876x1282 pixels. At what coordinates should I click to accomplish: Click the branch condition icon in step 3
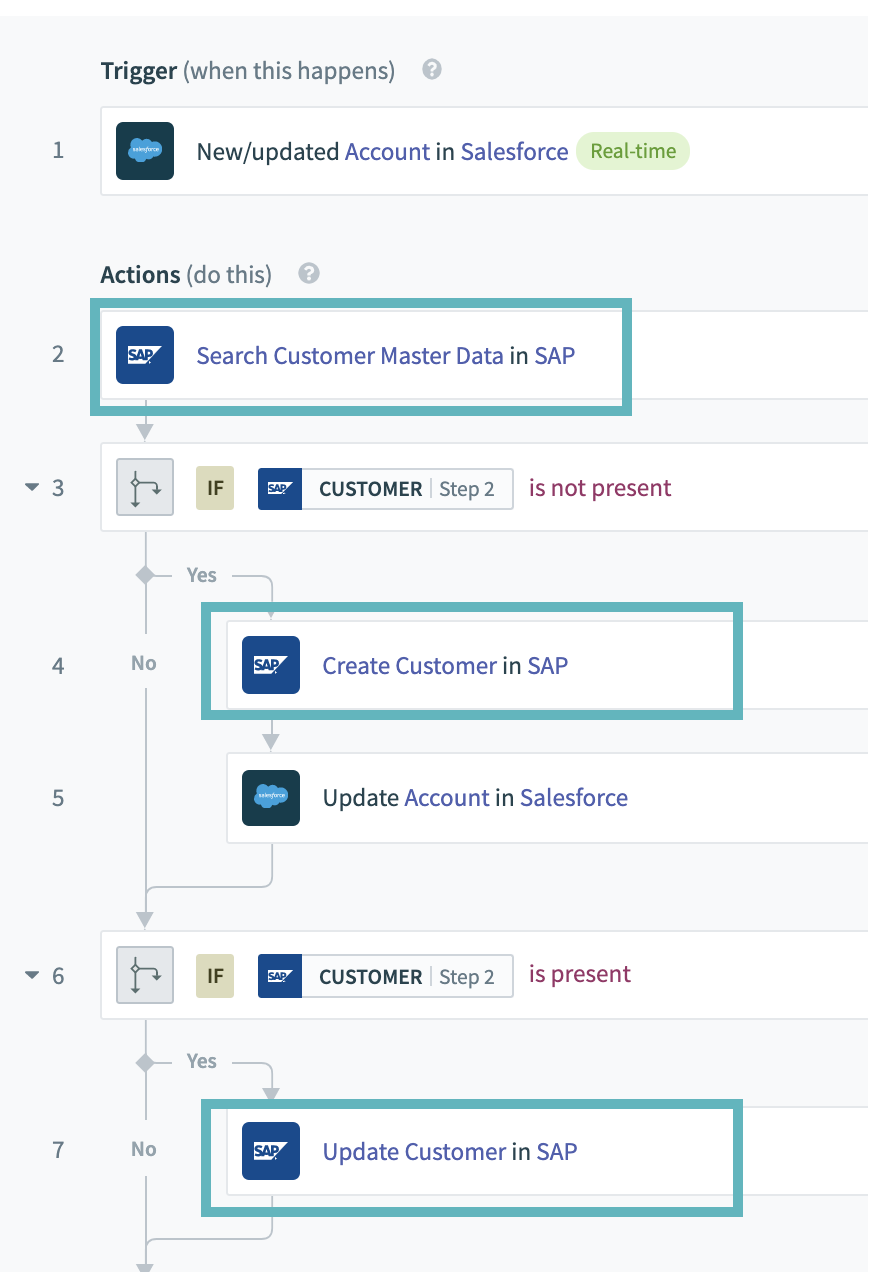145,487
